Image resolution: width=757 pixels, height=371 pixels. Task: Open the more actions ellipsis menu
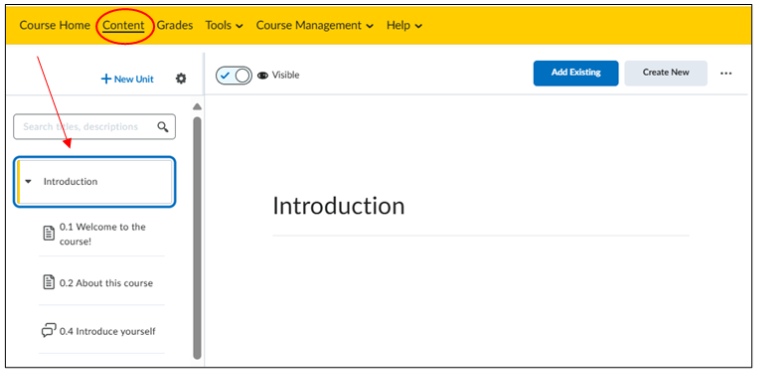726,73
